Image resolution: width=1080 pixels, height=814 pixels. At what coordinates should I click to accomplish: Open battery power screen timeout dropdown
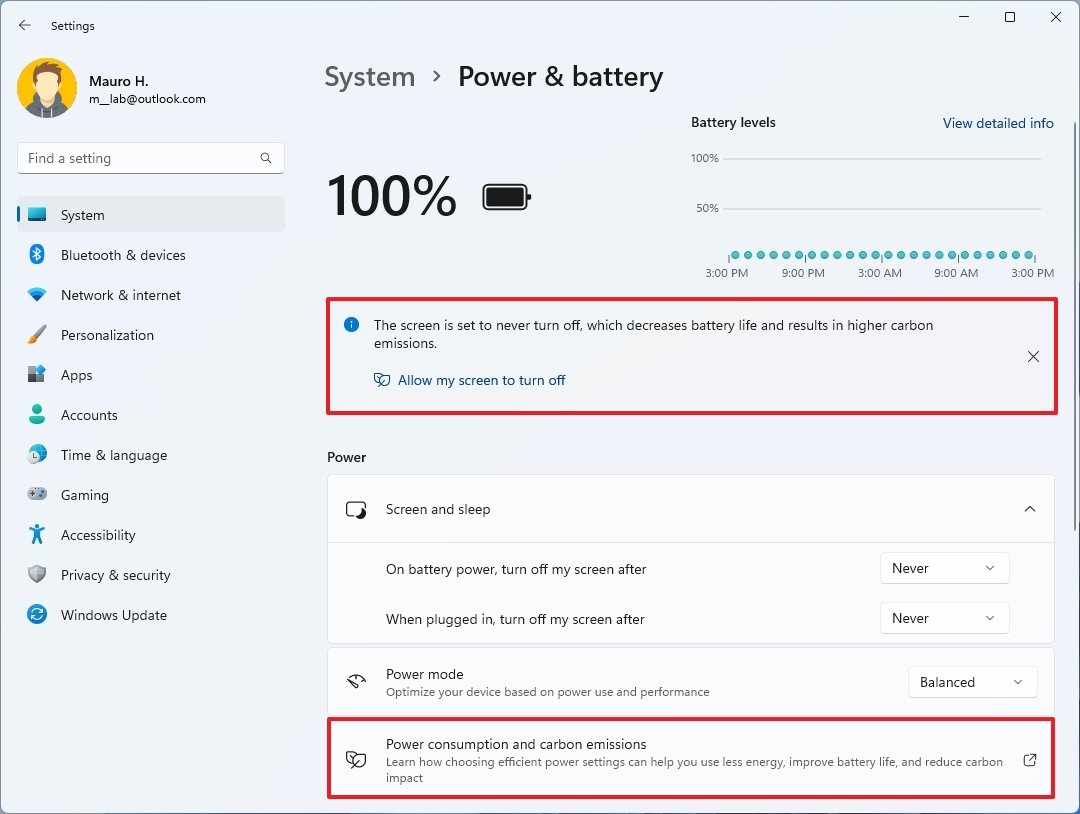pyautogui.click(x=944, y=568)
